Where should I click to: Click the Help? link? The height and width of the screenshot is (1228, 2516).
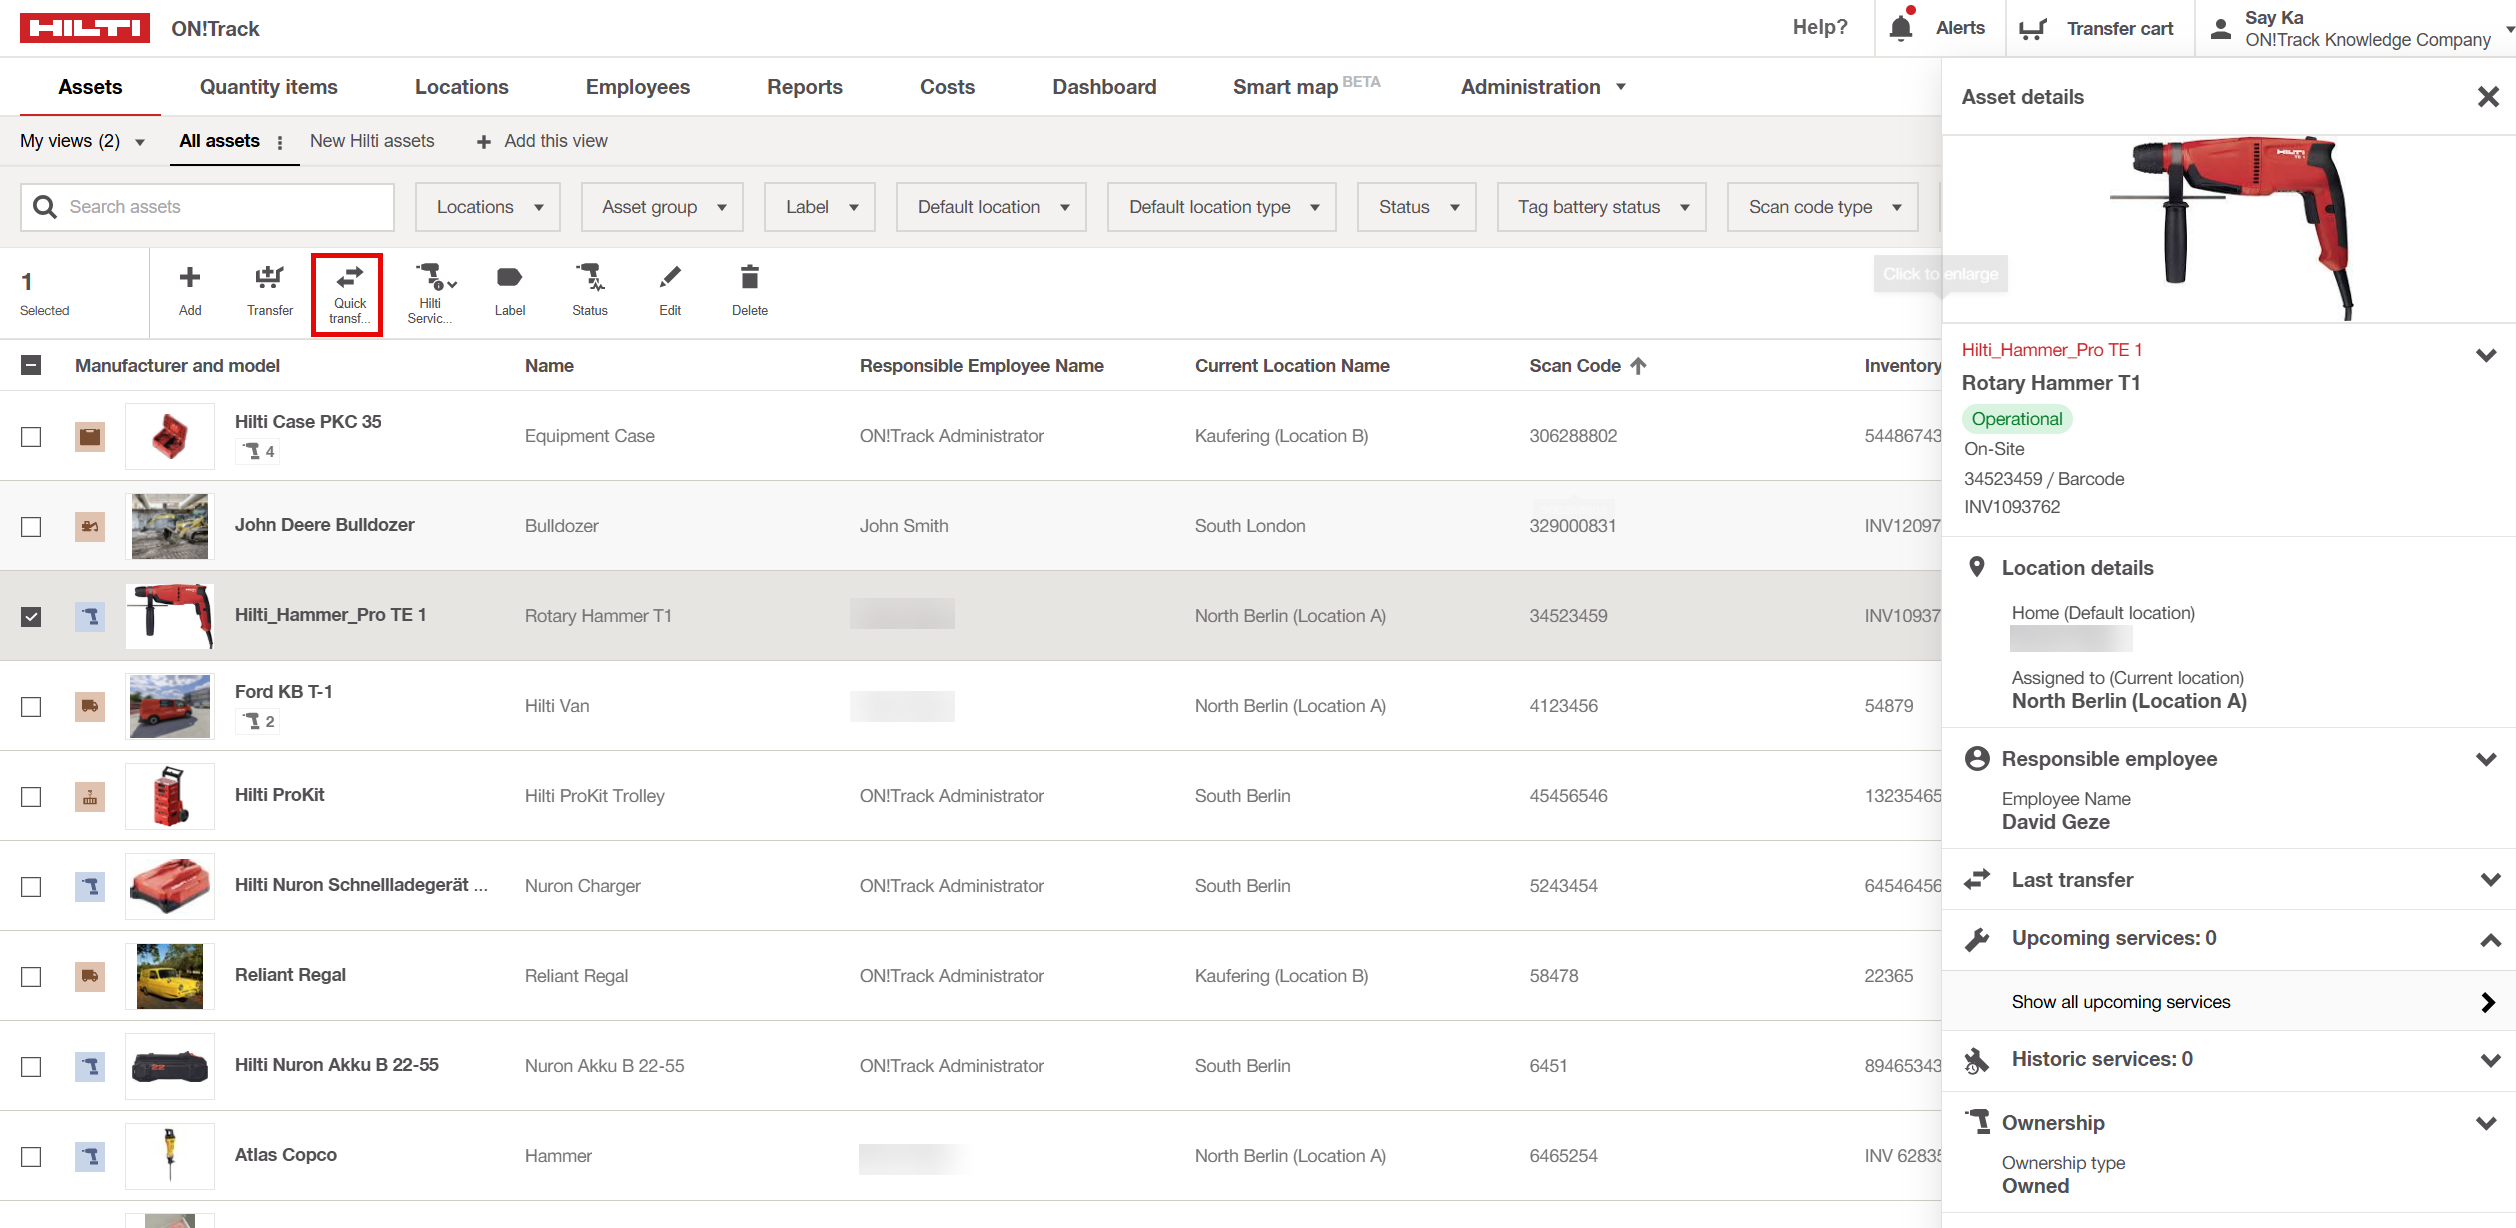[x=1820, y=27]
